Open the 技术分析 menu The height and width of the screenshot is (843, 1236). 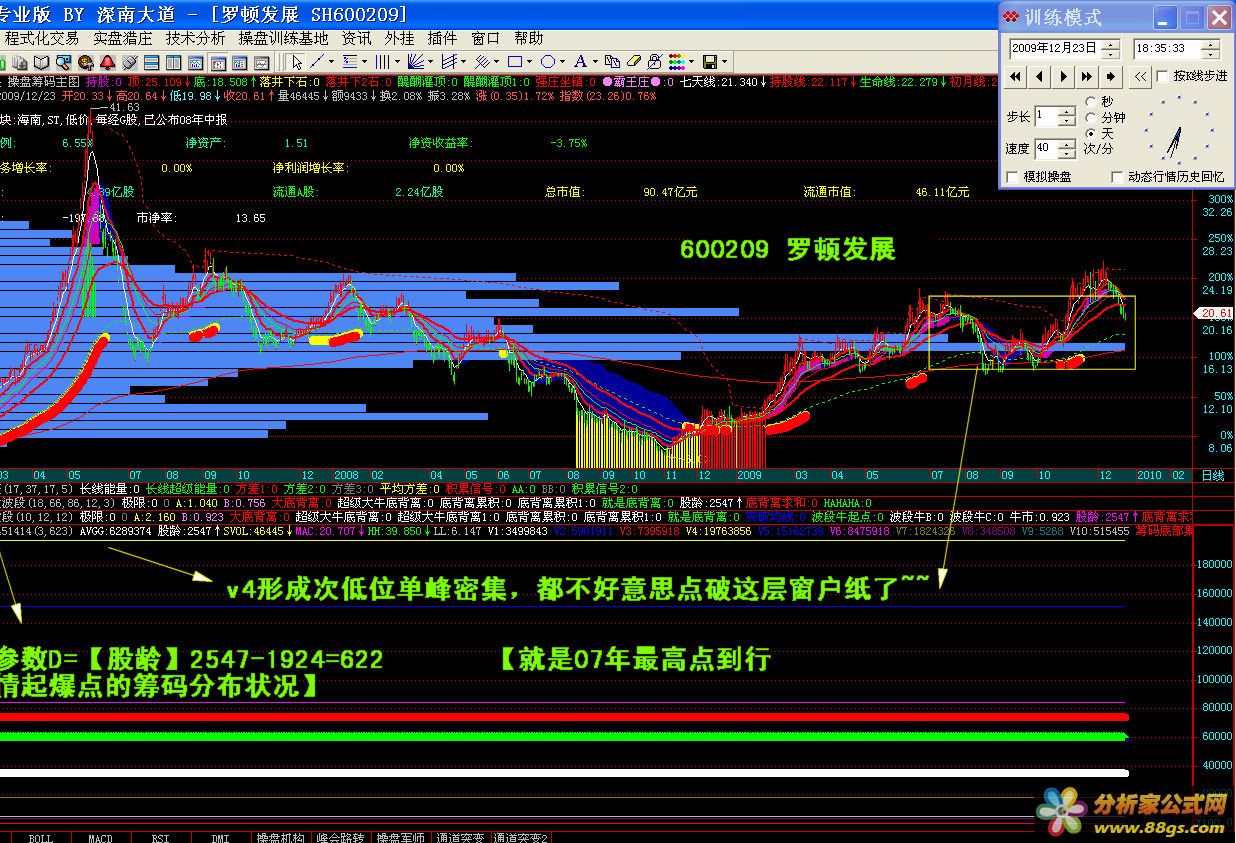pyautogui.click(x=195, y=38)
